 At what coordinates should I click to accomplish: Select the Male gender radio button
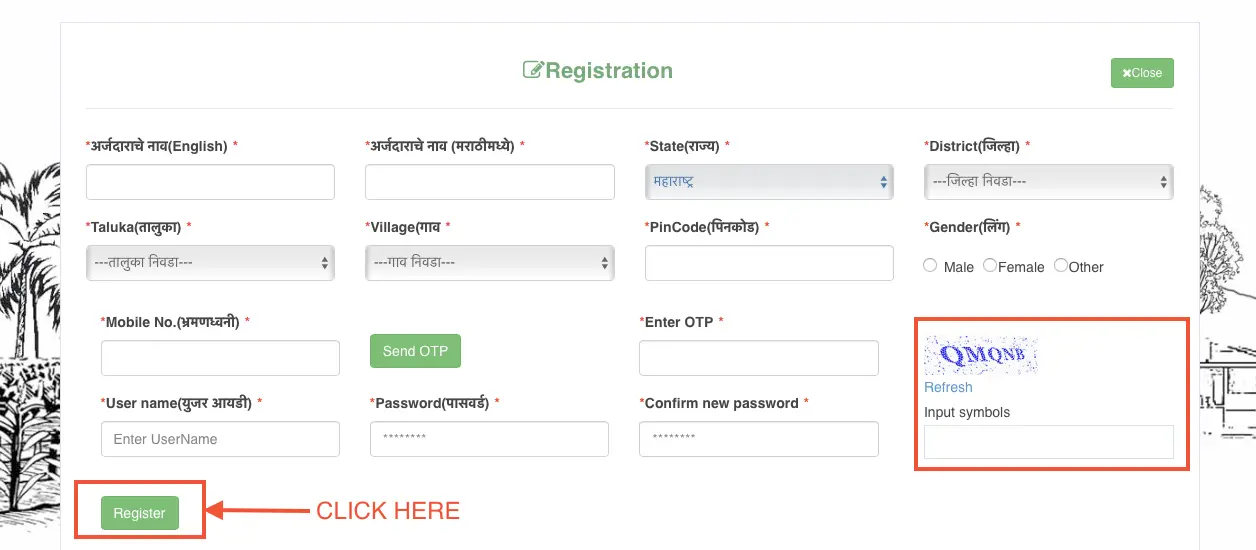931,266
